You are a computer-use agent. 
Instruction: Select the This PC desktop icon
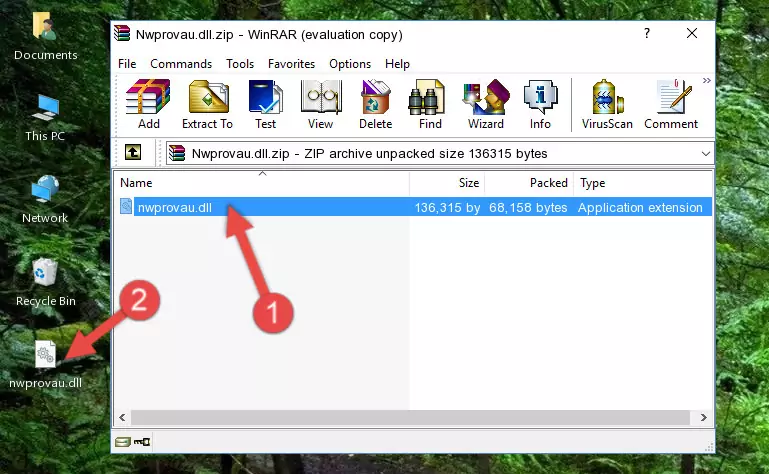pos(45,118)
